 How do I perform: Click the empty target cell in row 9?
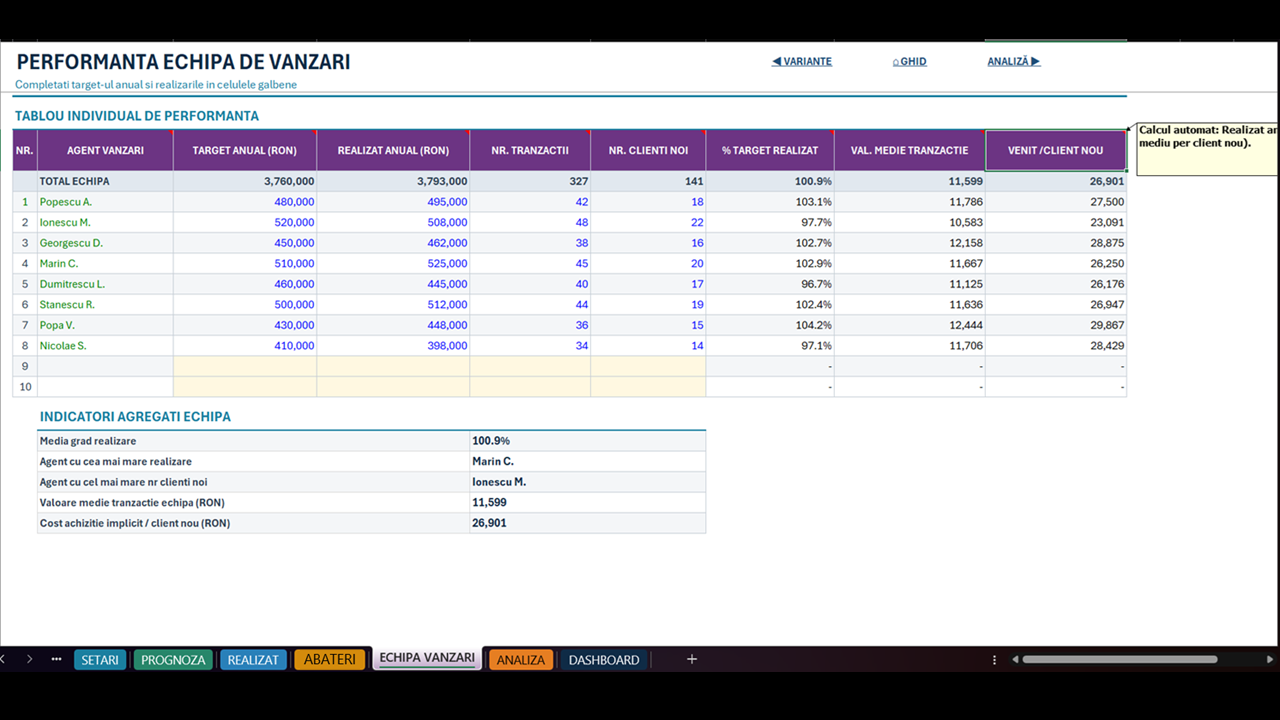point(245,366)
